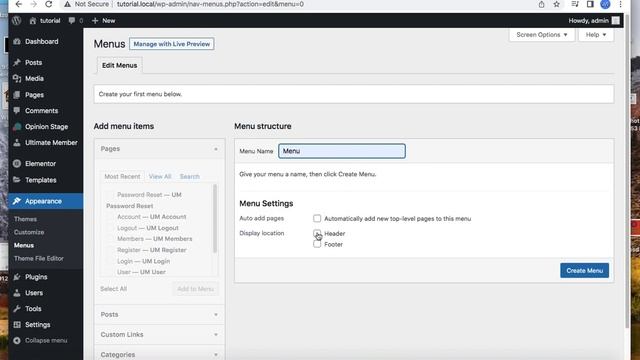Bookmark this page with the star icon
The width and height of the screenshot is (640, 360).
(x=556, y=4)
